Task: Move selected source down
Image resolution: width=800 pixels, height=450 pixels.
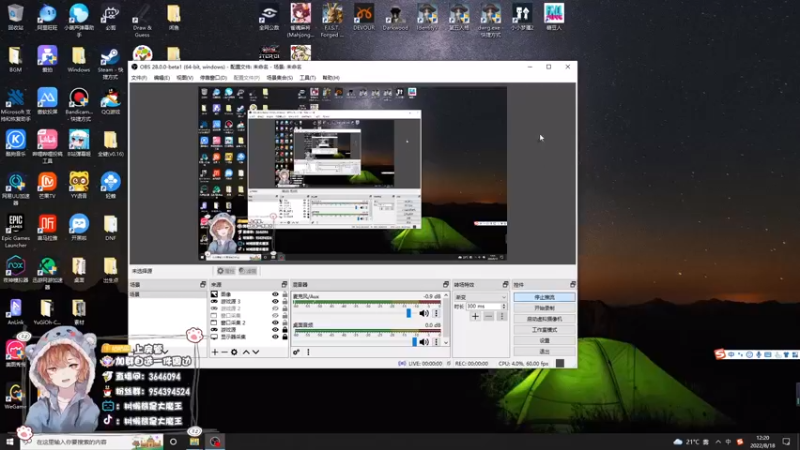Action: tap(256, 352)
